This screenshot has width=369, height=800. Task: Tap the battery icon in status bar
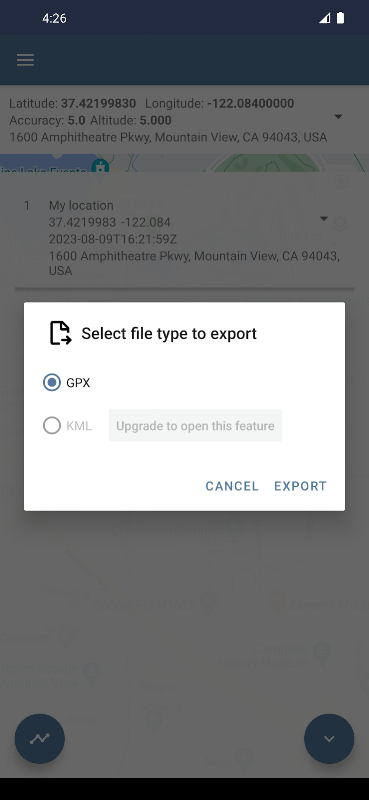(340, 18)
